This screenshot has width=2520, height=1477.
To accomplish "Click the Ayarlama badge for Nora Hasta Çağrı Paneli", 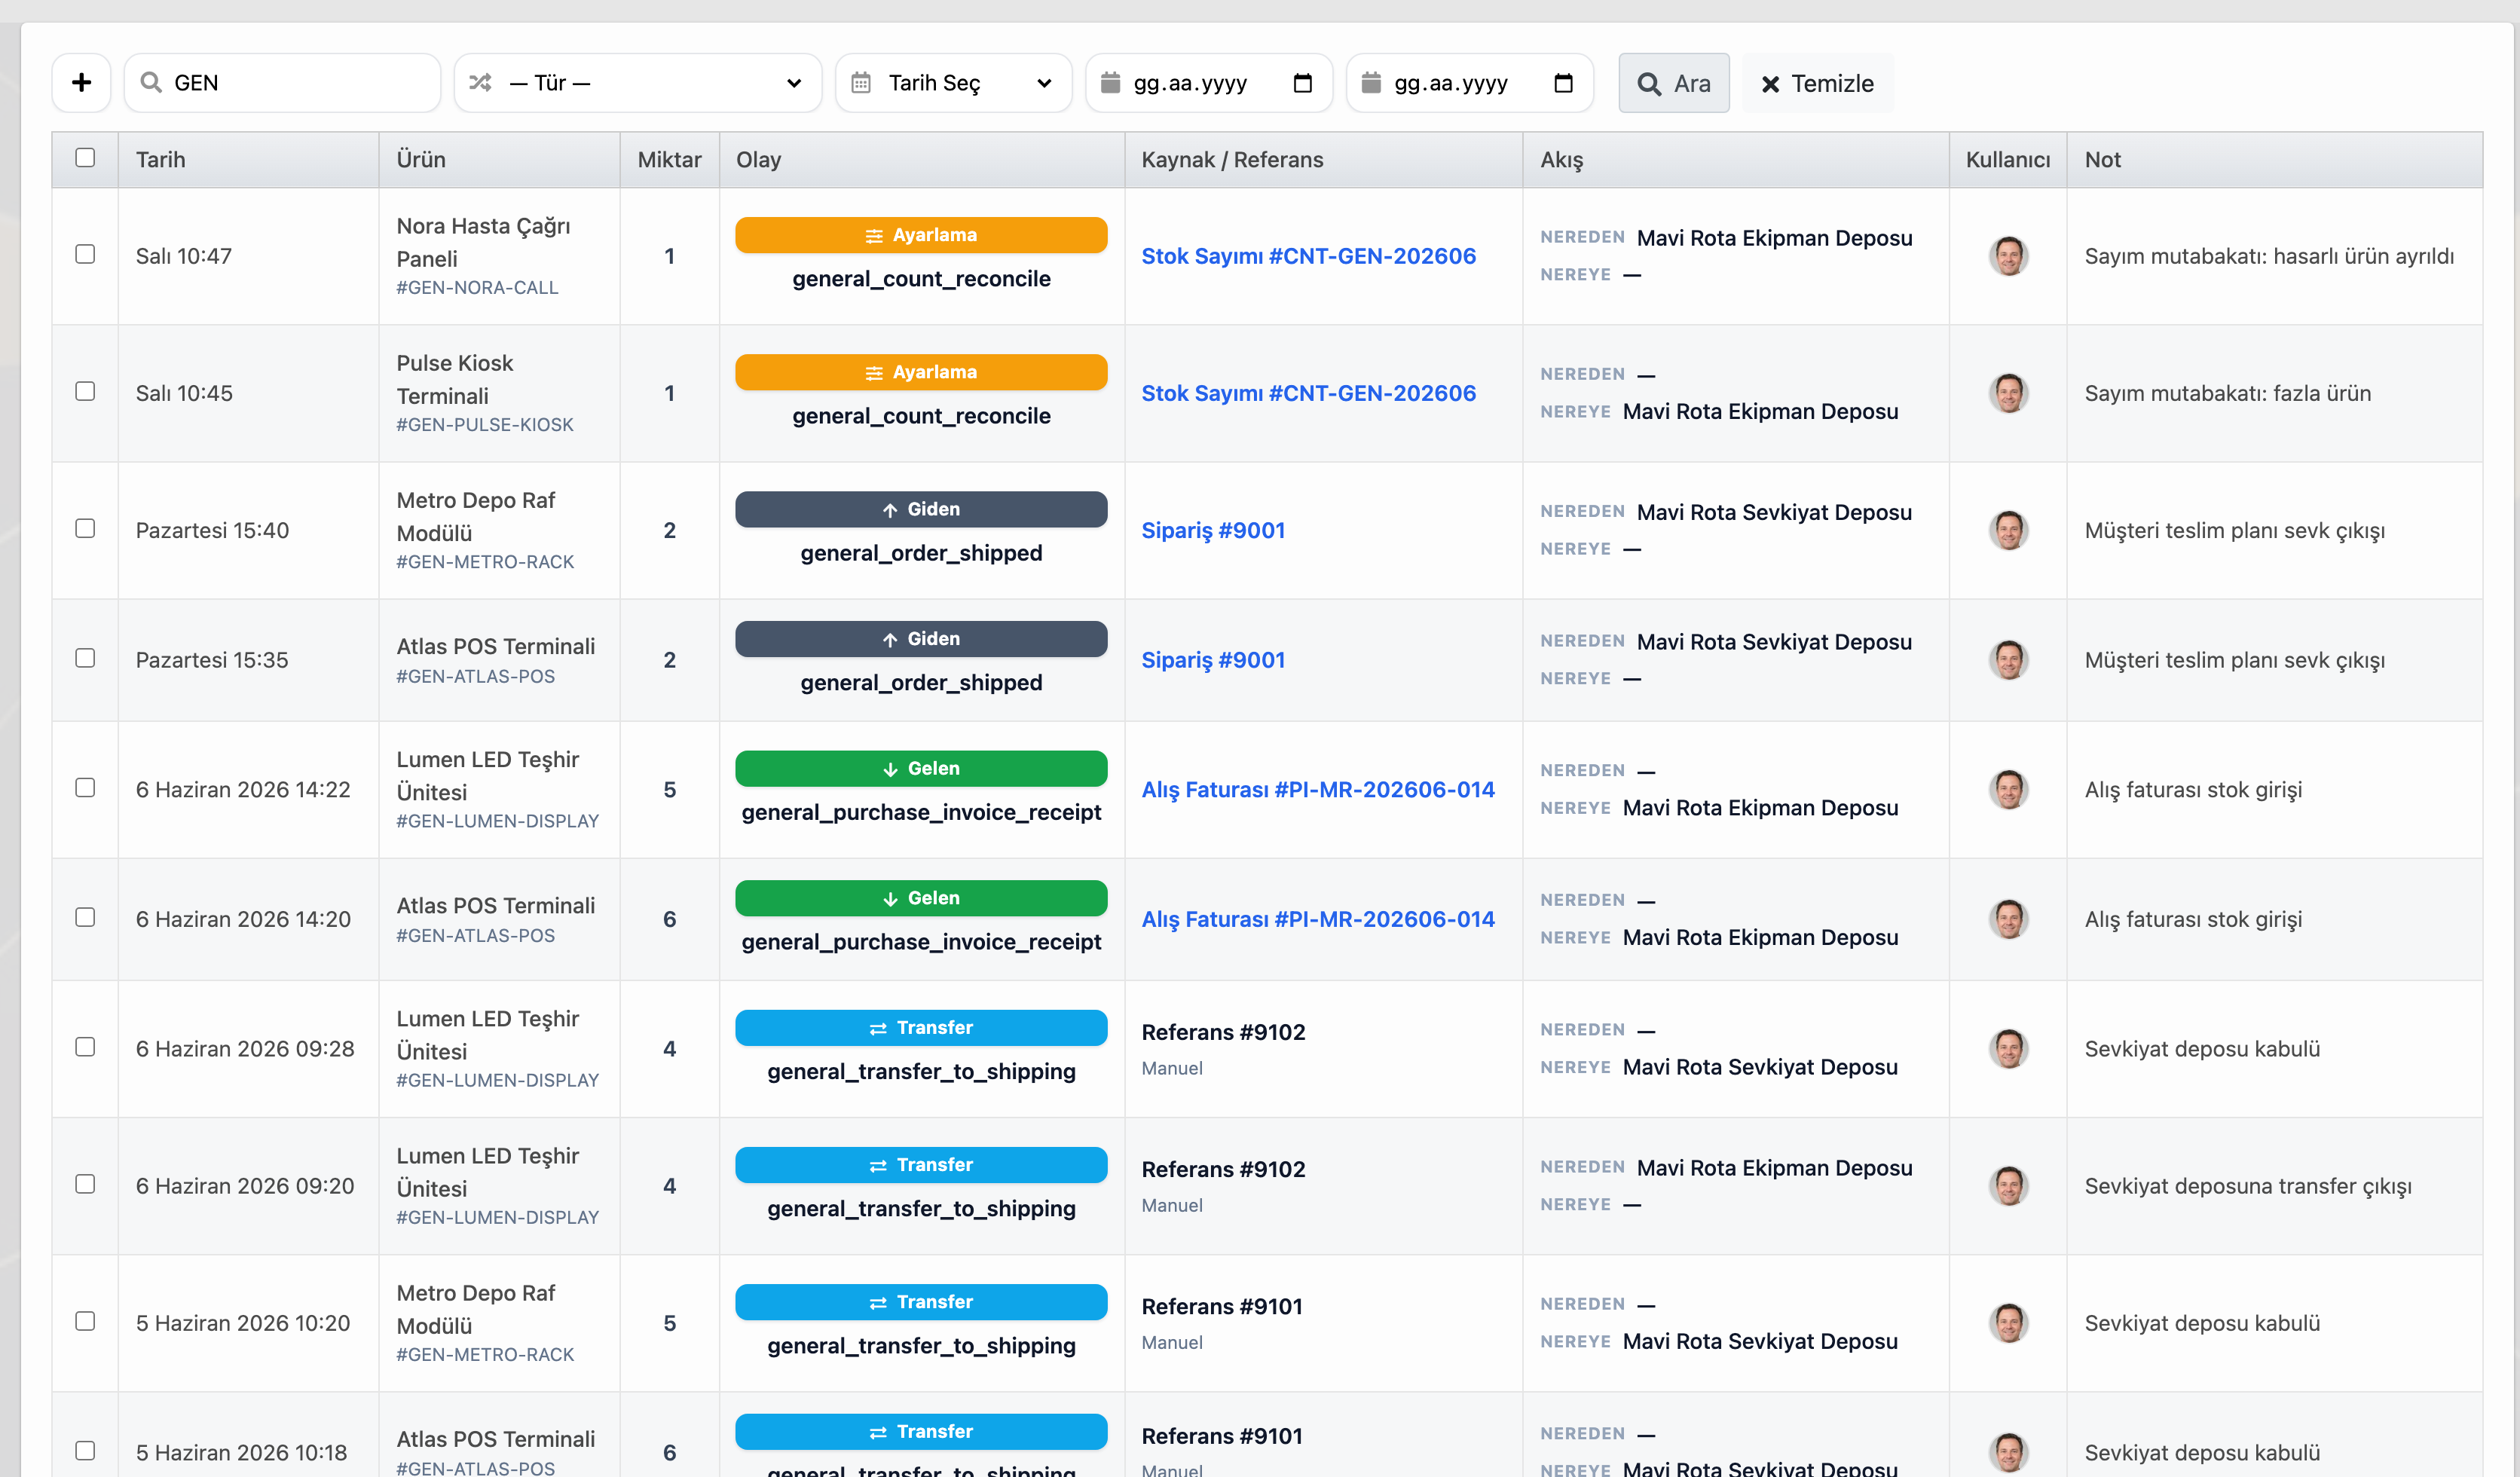I will point(921,235).
